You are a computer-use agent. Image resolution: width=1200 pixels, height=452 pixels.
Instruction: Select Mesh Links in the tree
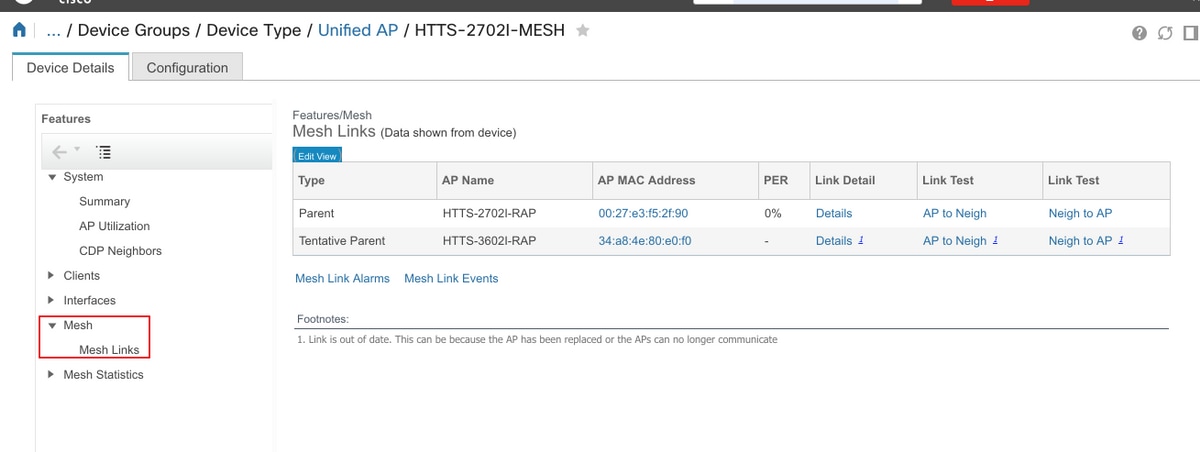[109, 350]
